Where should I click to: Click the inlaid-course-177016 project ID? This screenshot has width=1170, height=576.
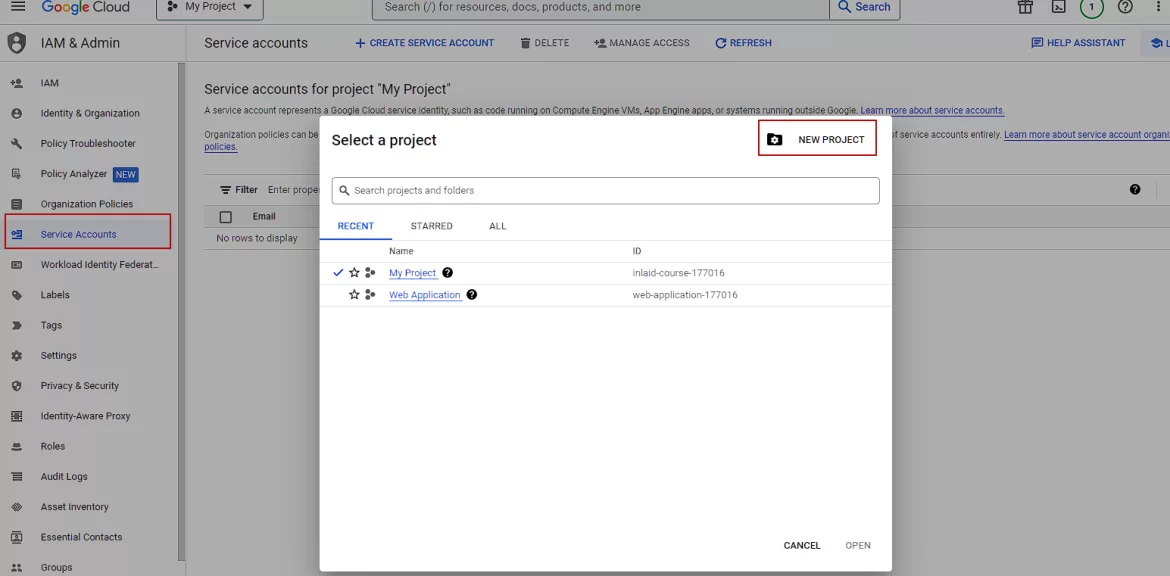tap(678, 273)
